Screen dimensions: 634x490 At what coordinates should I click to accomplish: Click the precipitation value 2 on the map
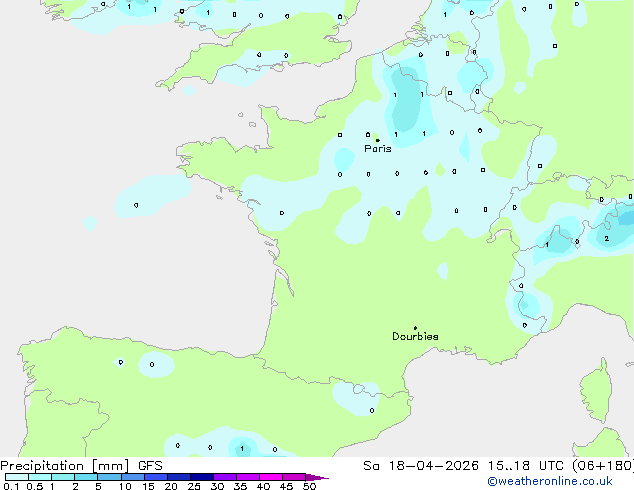tap(607, 239)
